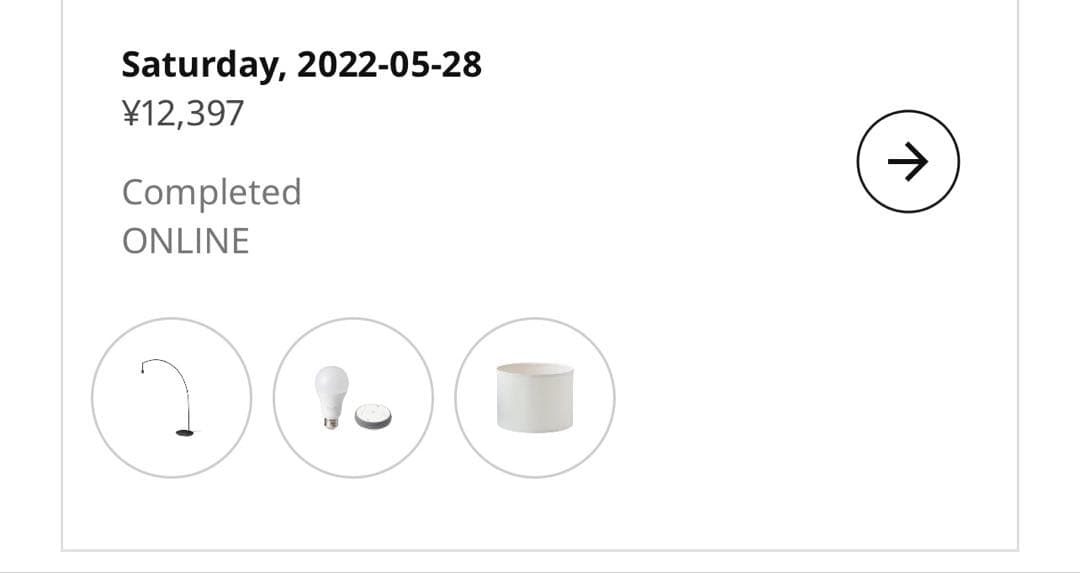1080x573 pixels.
Task: Click the top rim of the lamp shade
Action: point(535,367)
